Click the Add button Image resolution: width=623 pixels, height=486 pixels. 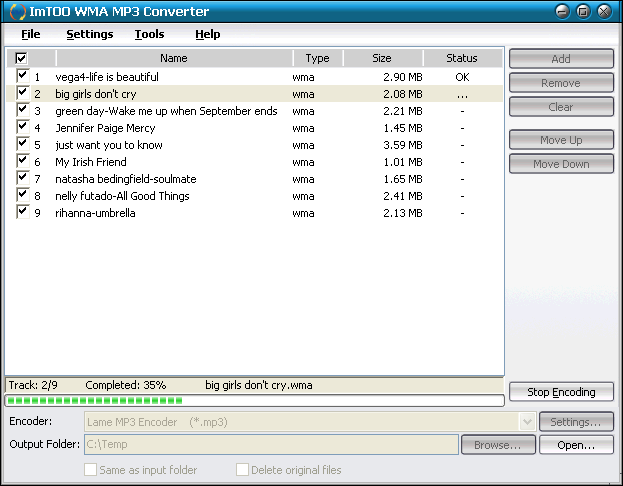pyautogui.click(x=561, y=59)
